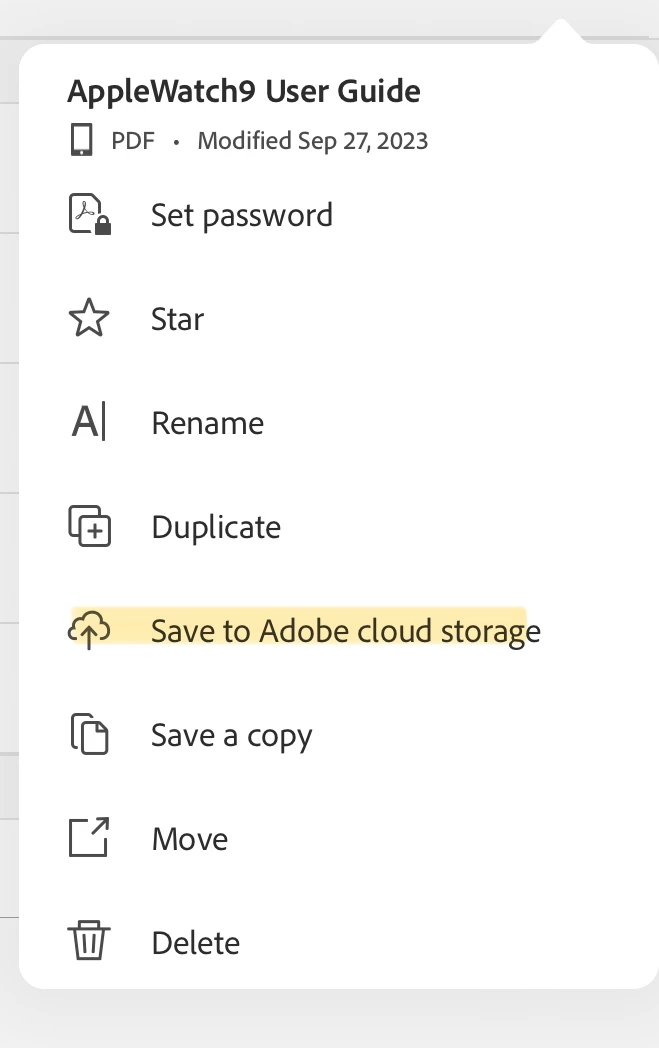Image resolution: width=659 pixels, height=1048 pixels.
Task: Click the PDF file type label
Action: pyautogui.click(x=133, y=141)
